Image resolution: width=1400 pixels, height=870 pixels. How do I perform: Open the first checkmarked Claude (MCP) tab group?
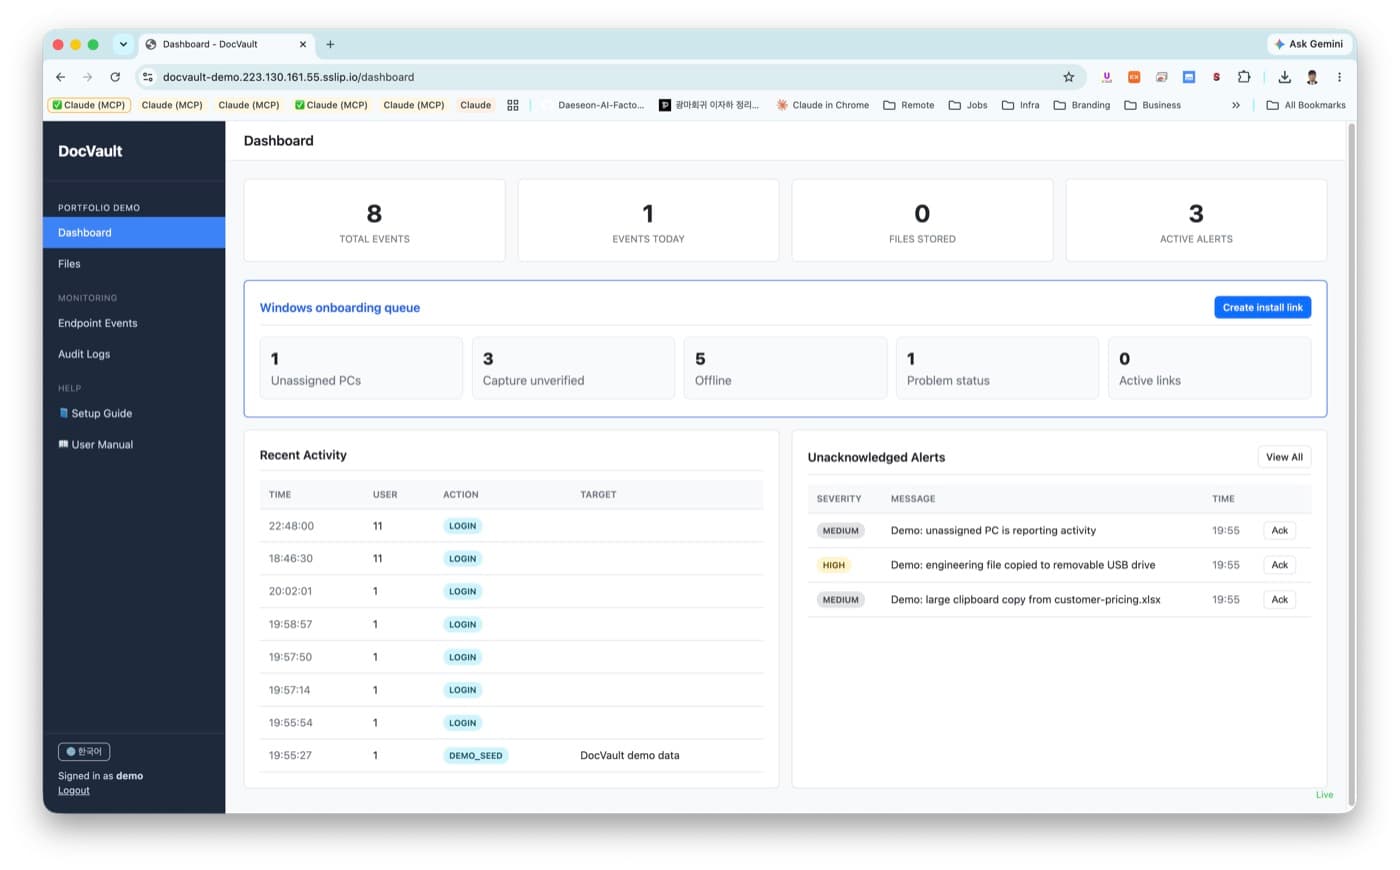coord(89,105)
